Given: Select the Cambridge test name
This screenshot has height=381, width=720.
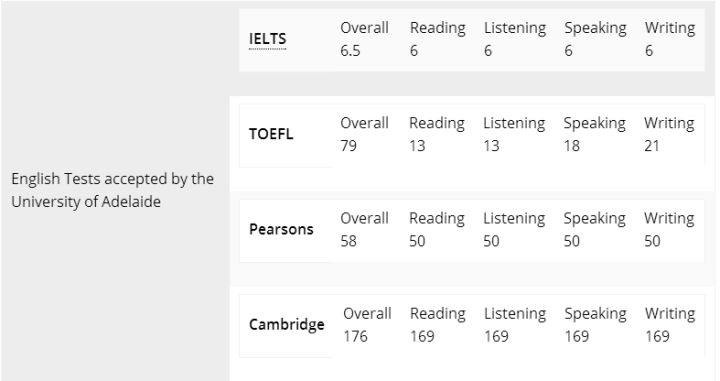Looking at the screenshot, I should [287, 325].
